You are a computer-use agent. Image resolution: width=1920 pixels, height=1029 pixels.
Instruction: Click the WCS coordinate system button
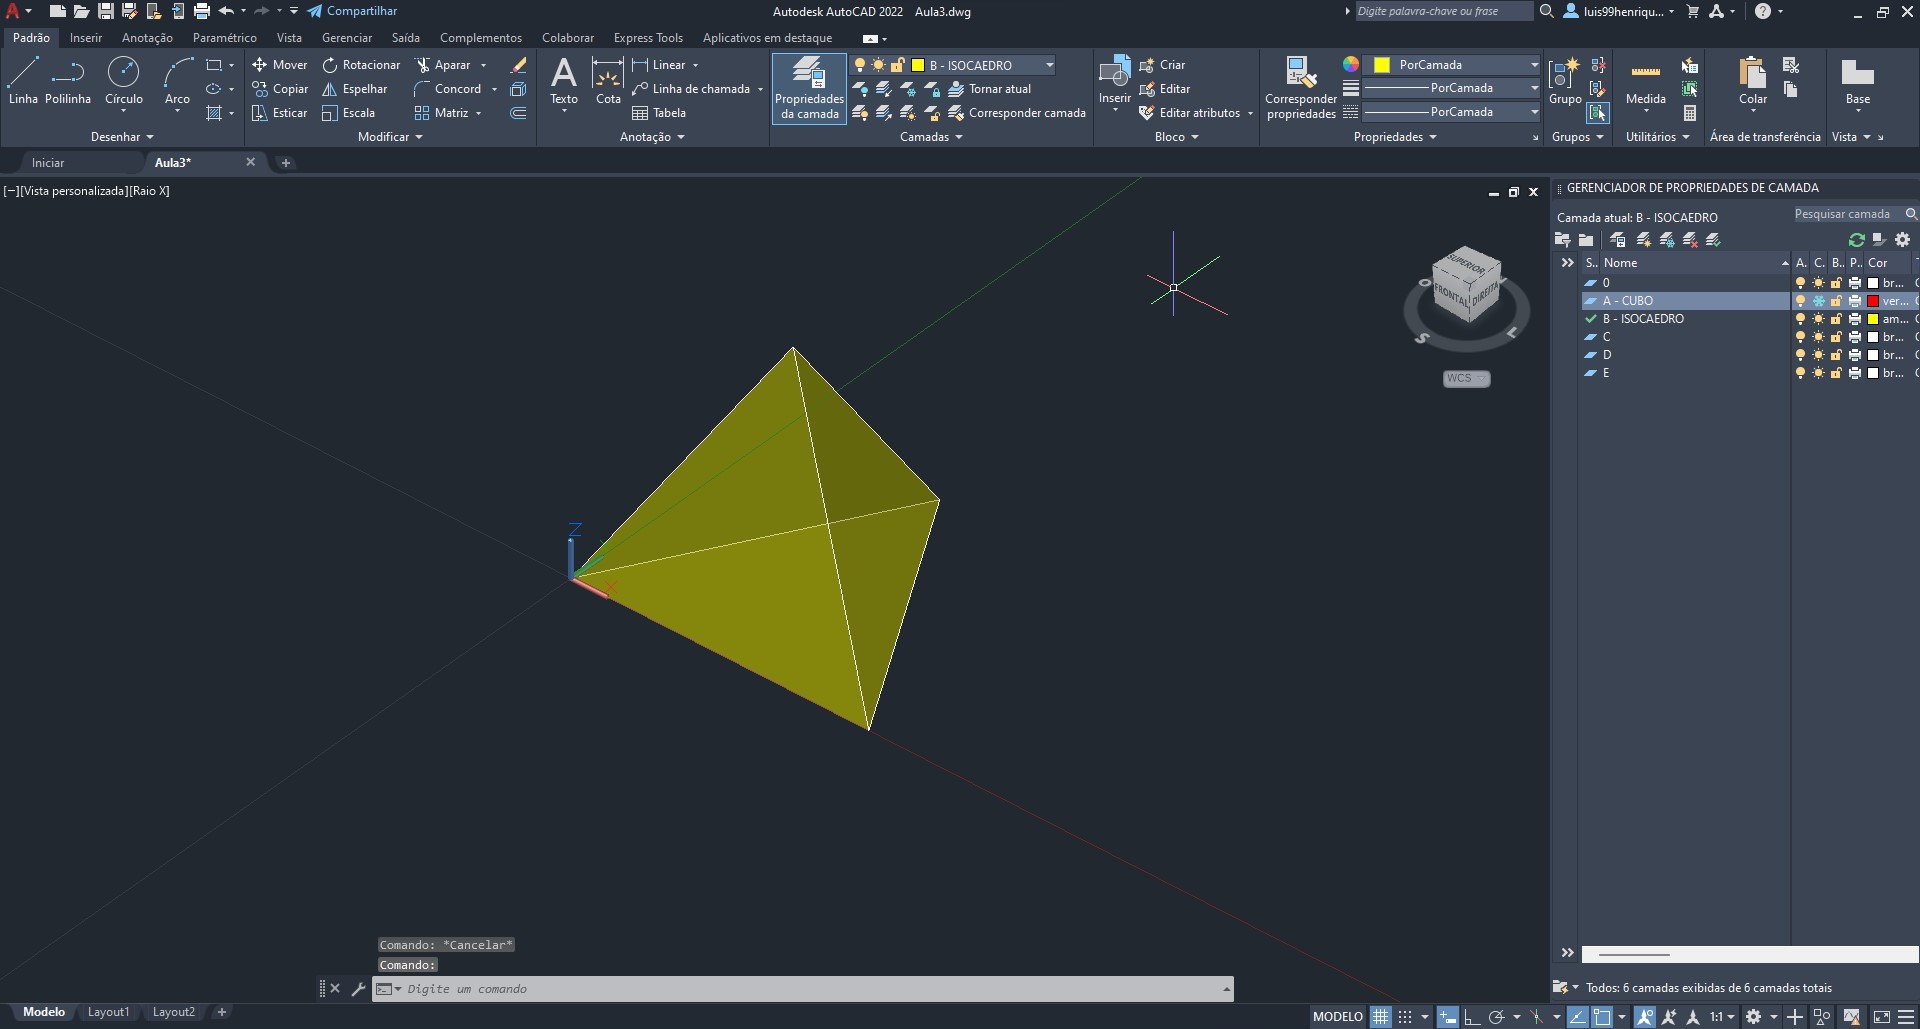(x=1466, y=378)
